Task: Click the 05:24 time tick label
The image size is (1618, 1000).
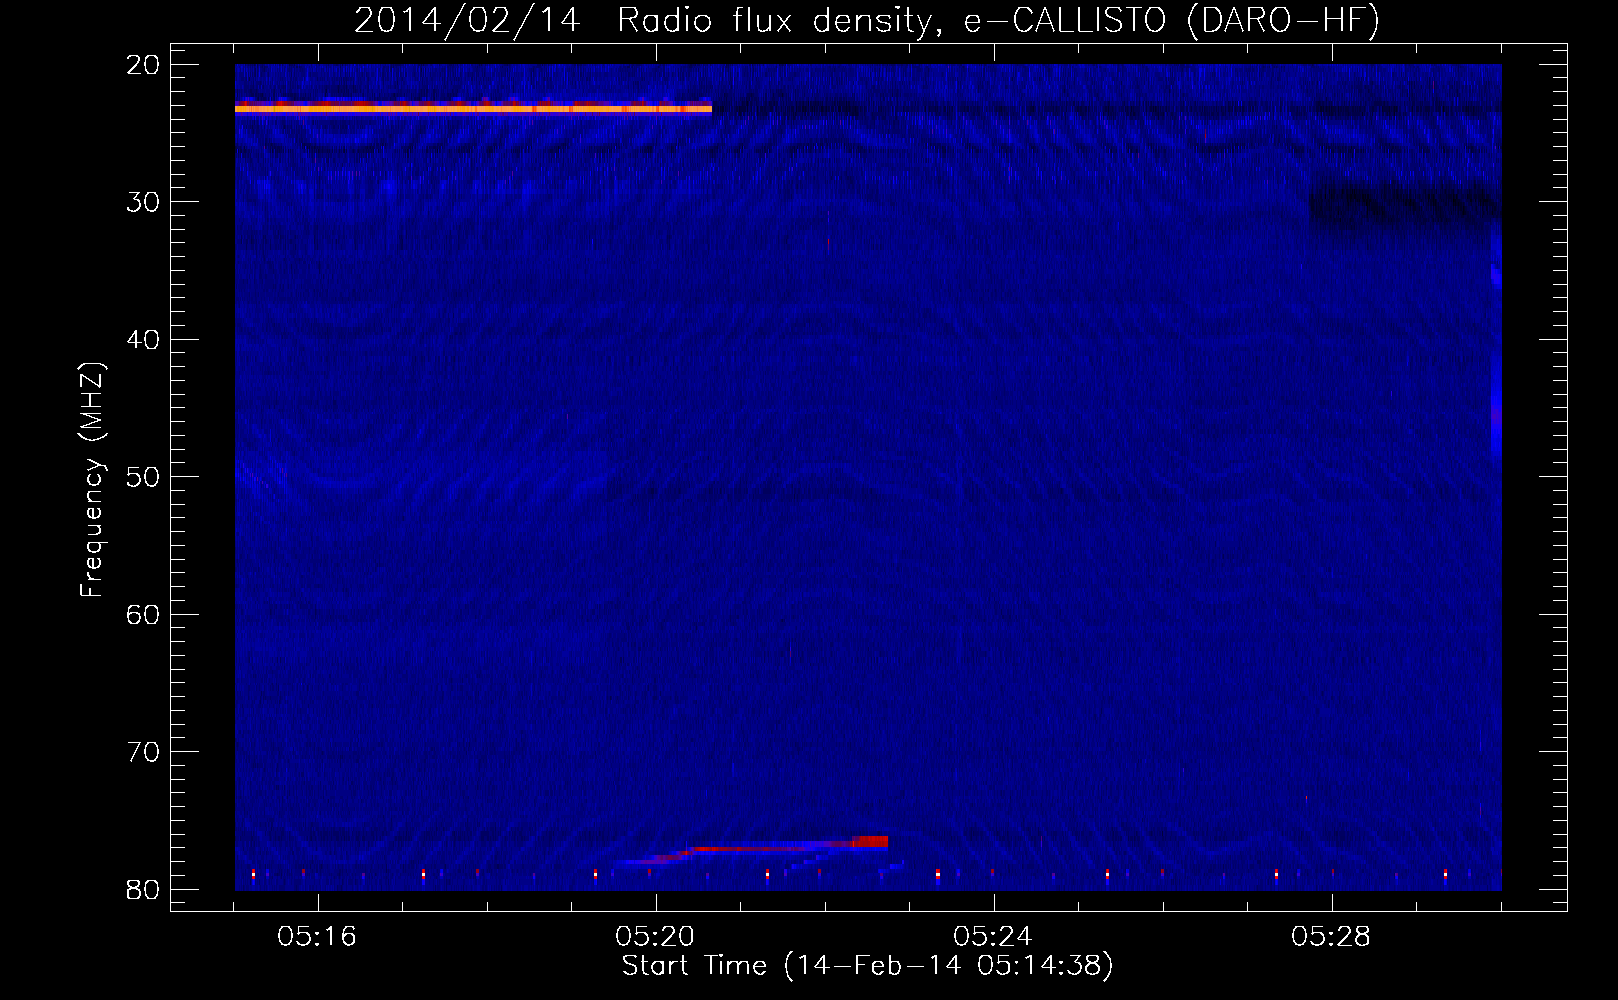Action: [994, 937]
